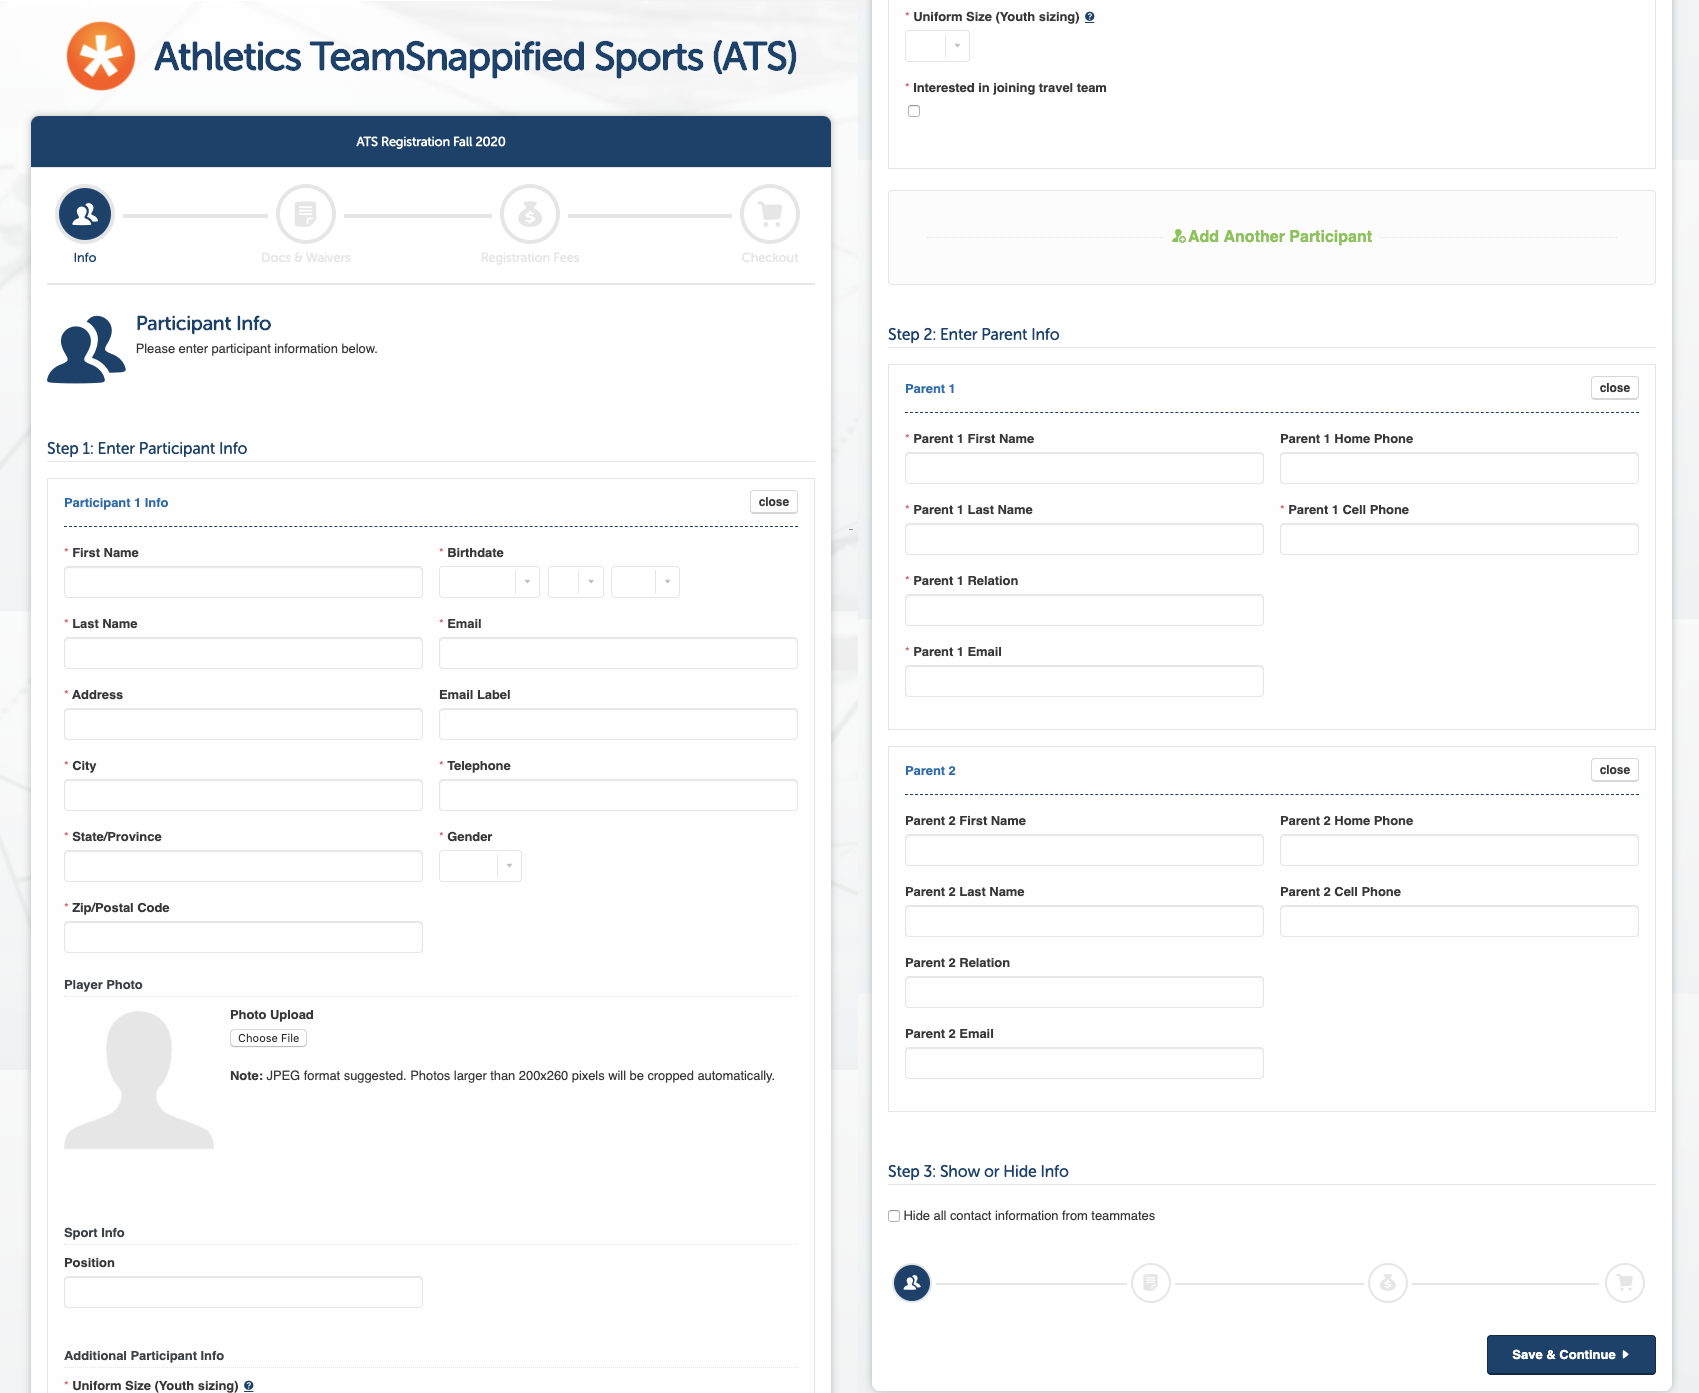Click the Info step people icon
This screenshot has height=1393, width=1699.
85,214
